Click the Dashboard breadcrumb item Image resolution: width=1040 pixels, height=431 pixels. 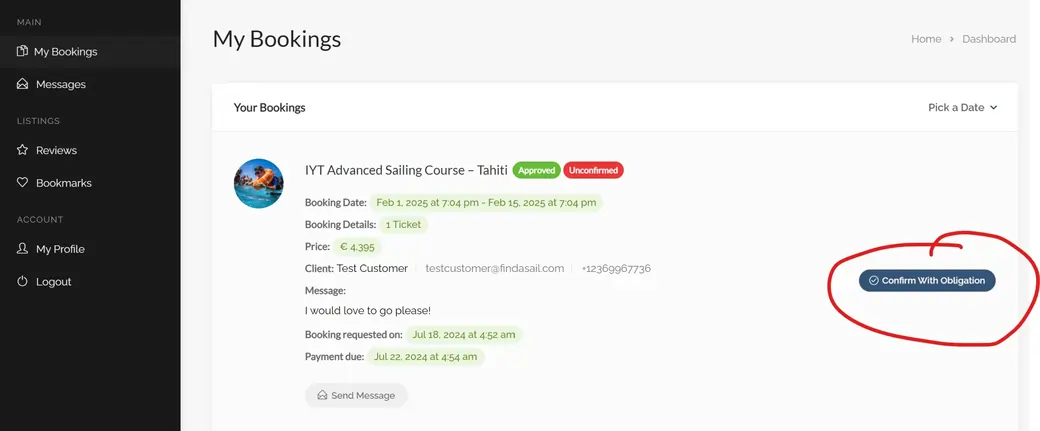point(988,39)
